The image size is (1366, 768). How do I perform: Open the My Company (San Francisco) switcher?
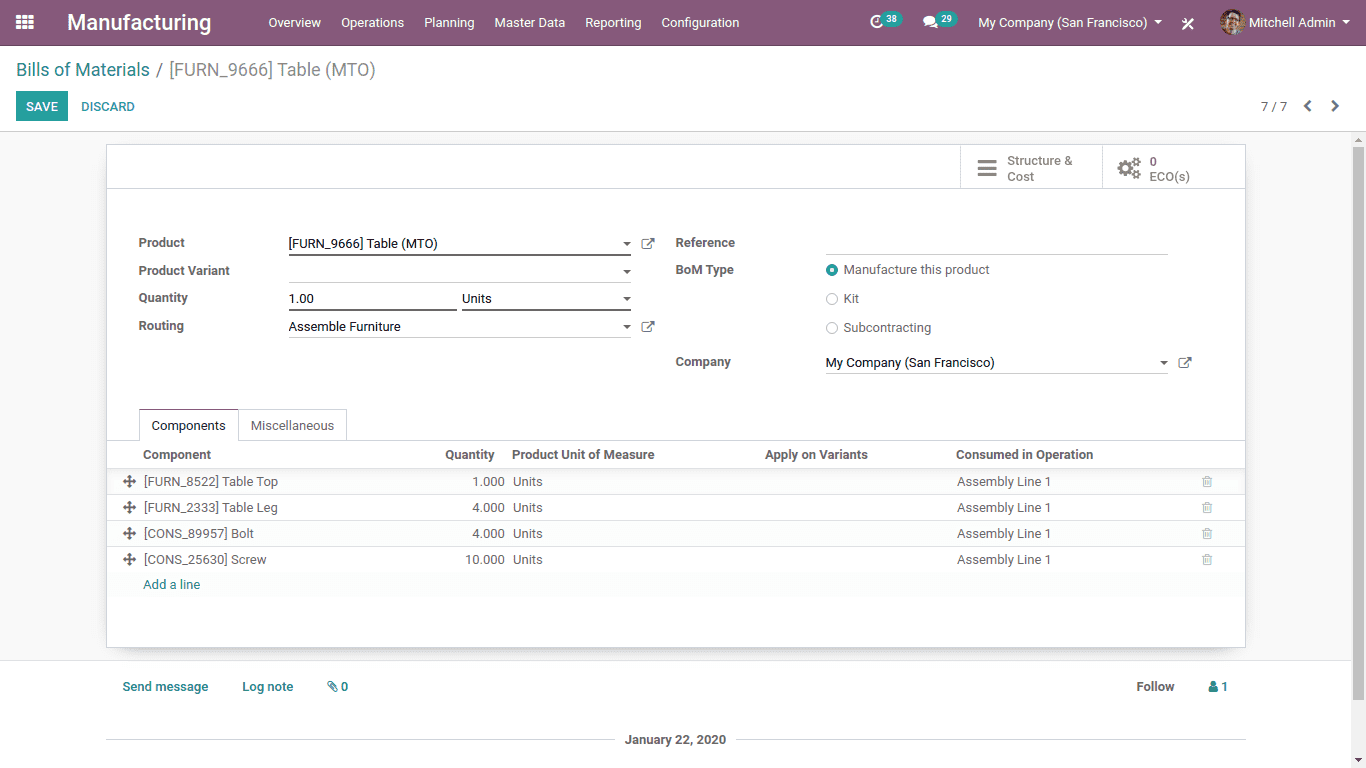pyautogui.click(x=1070, y=22)
